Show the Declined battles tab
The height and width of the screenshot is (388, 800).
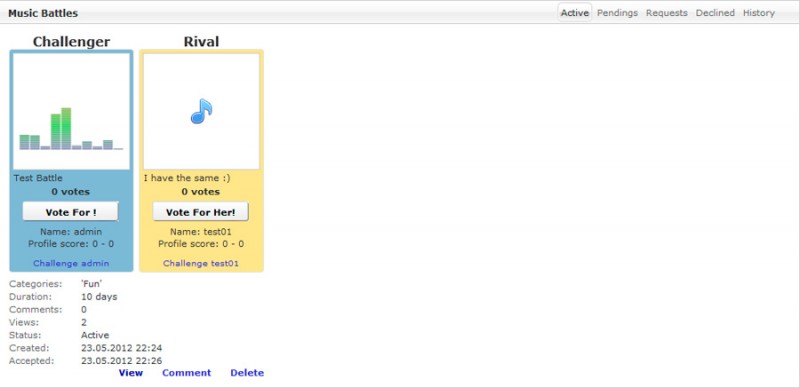715,13
